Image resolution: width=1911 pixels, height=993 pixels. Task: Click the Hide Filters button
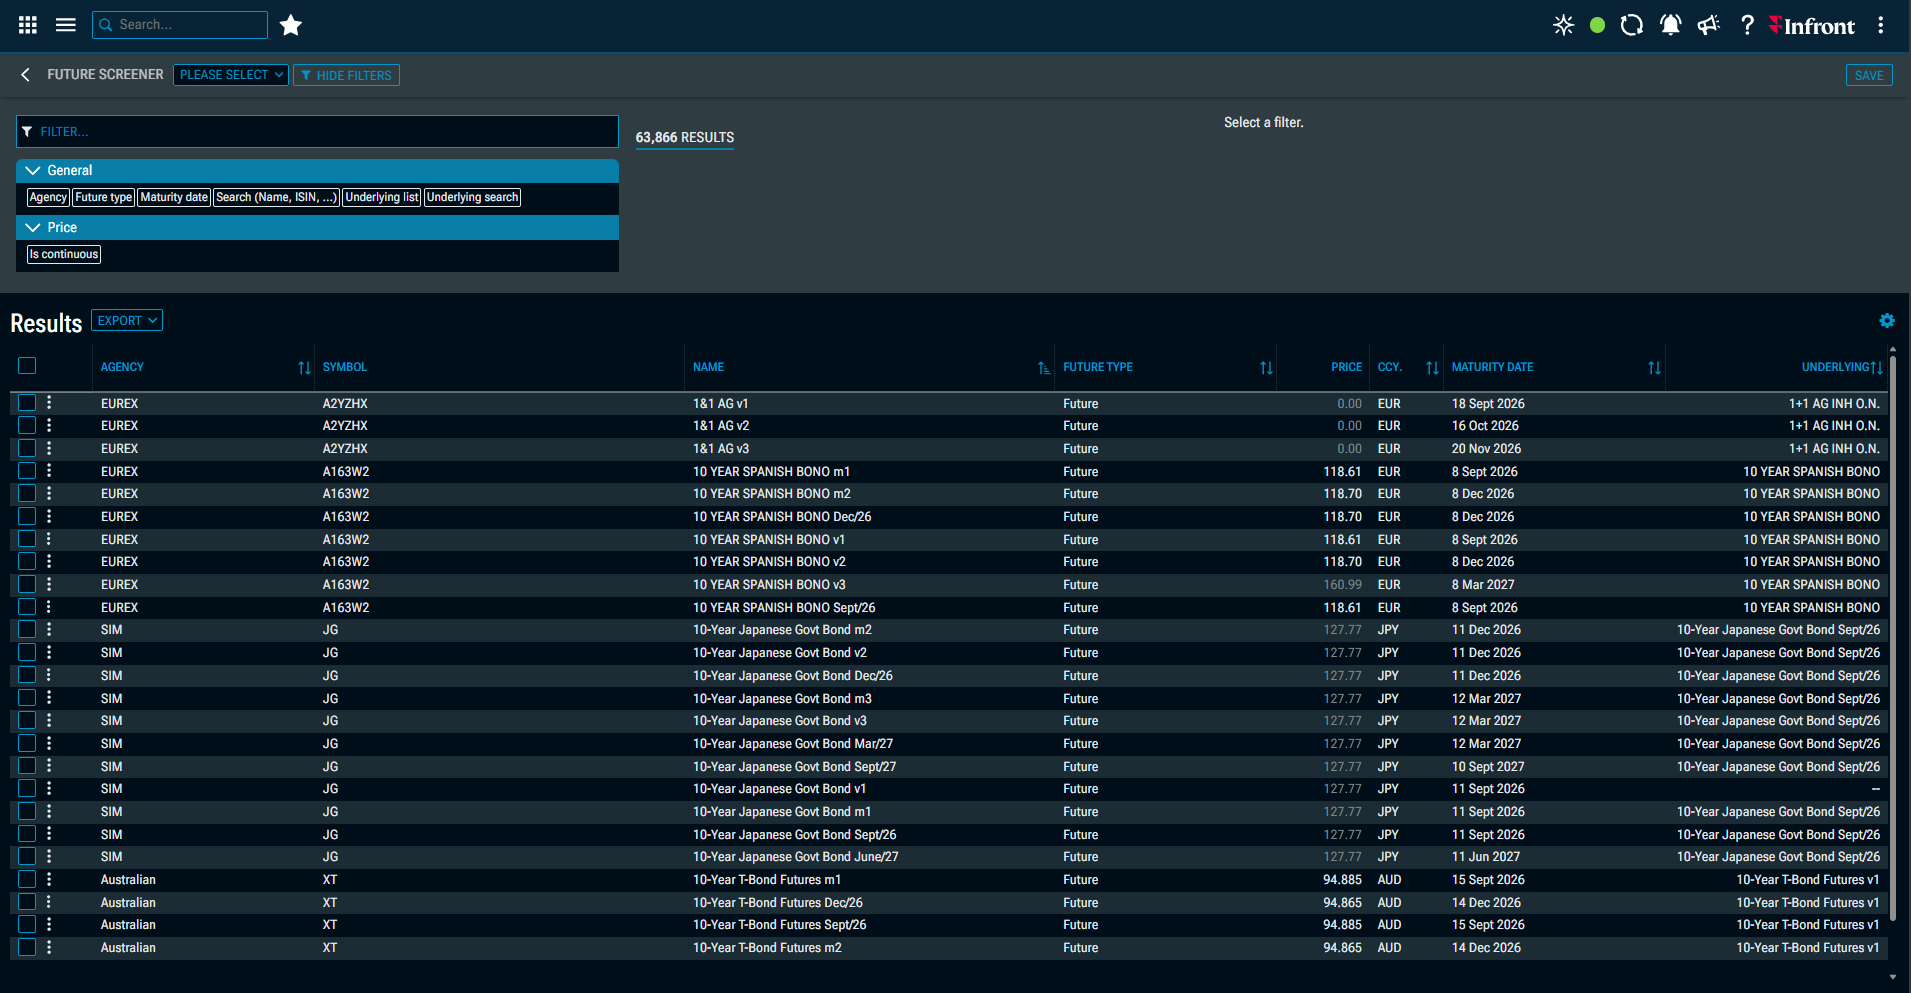tap(346, 75)
